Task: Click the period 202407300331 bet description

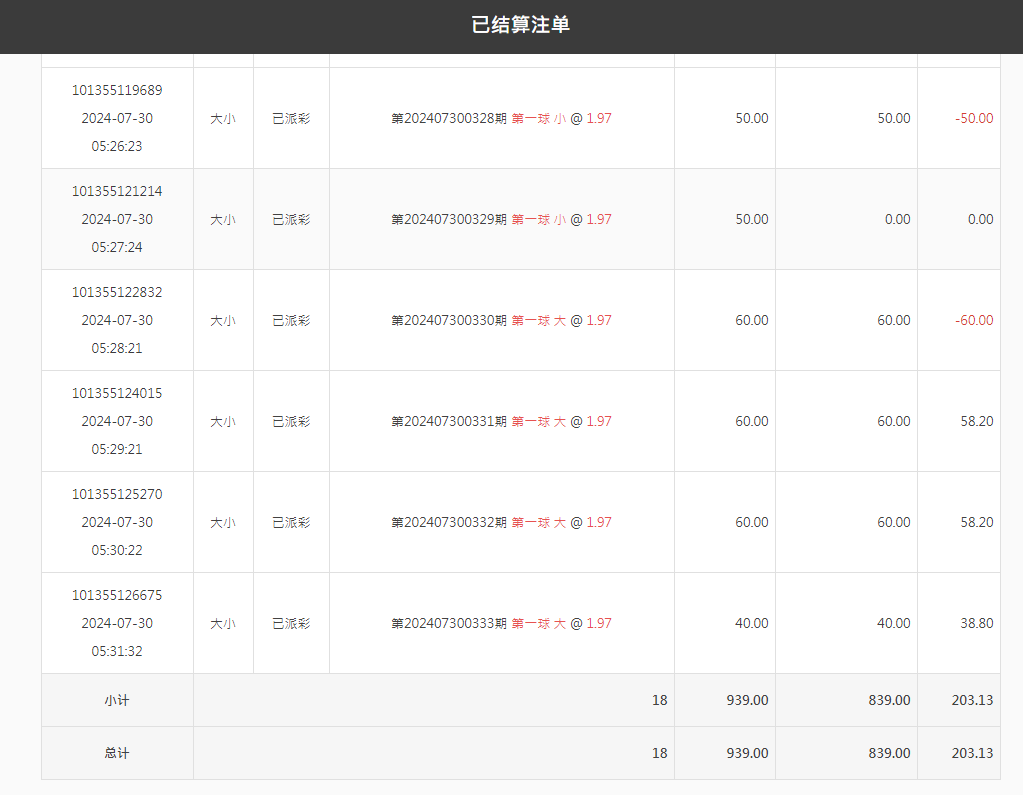Action: point(501,421)
